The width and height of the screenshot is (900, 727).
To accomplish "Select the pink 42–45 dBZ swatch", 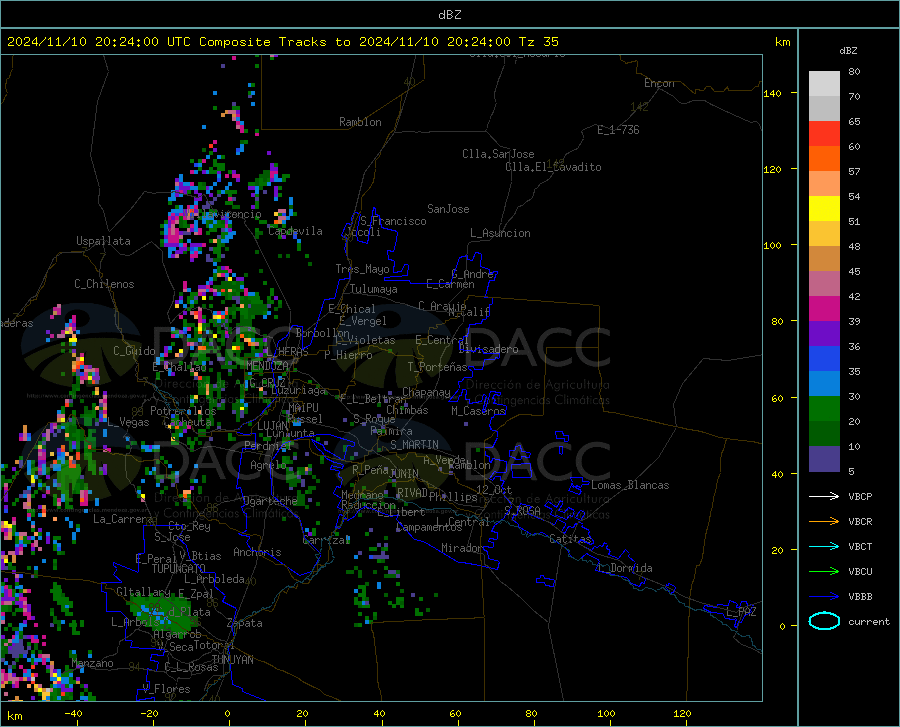I will [824, 284].
